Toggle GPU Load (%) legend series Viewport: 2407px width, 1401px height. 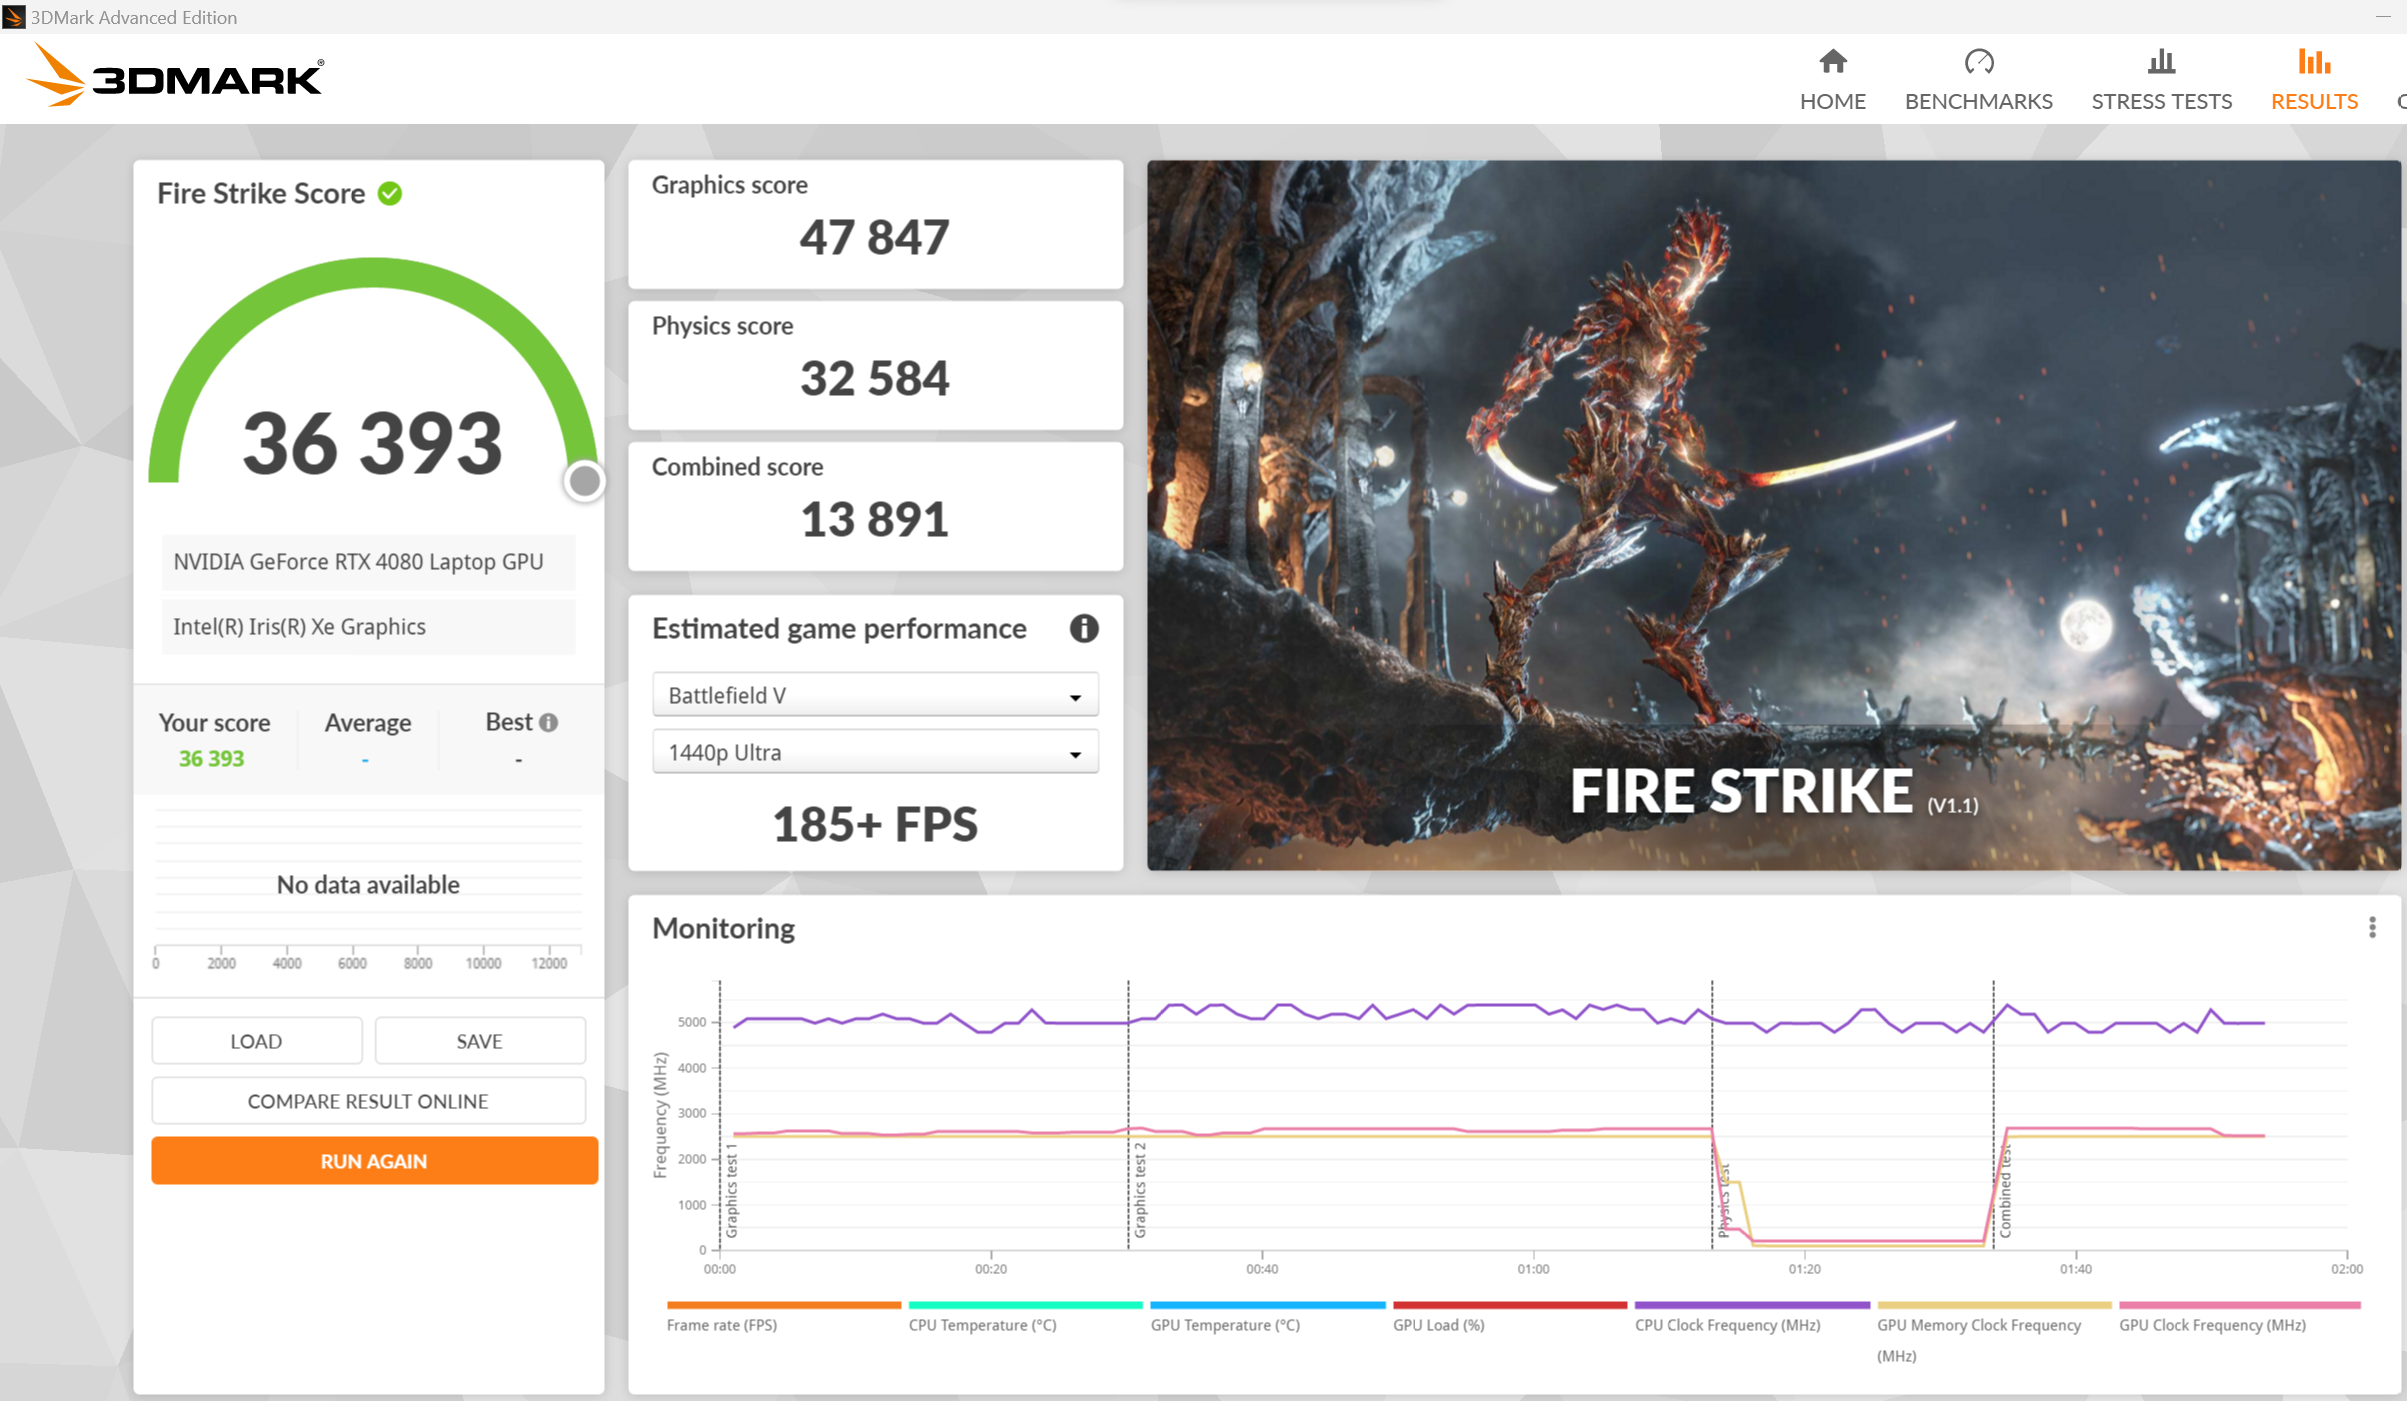(1438, 1325)
